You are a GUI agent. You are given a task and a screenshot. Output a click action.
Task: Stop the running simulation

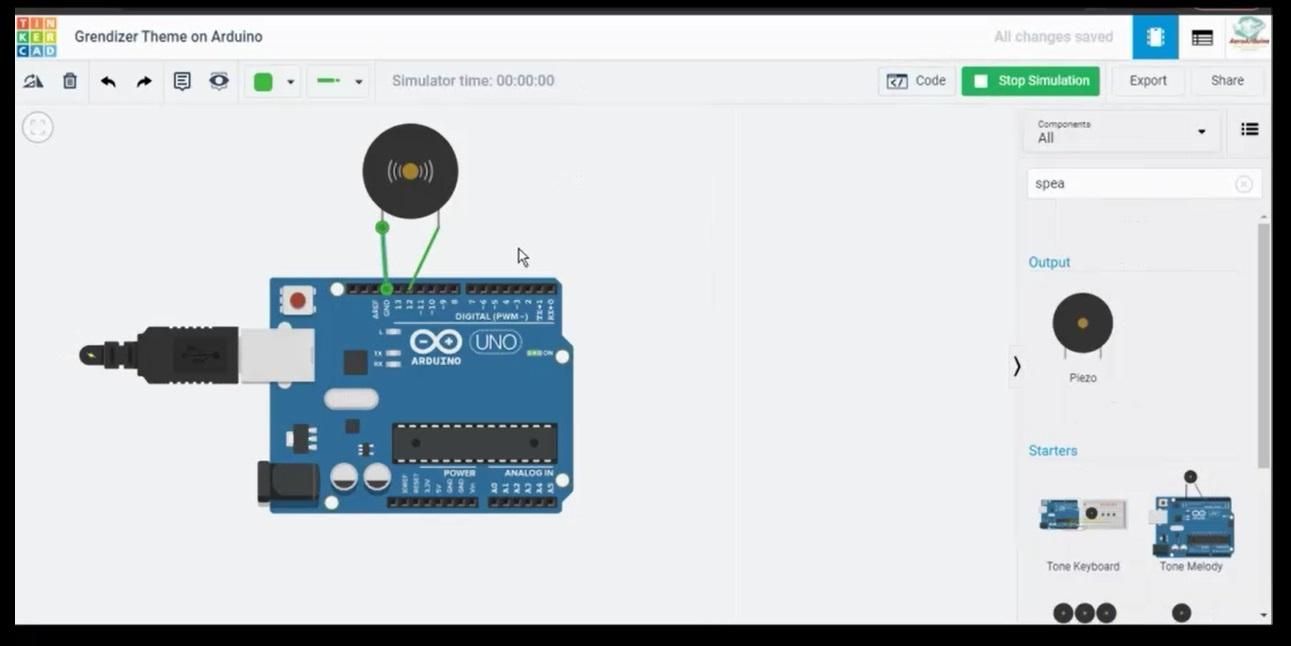[x=1030, y=81]
